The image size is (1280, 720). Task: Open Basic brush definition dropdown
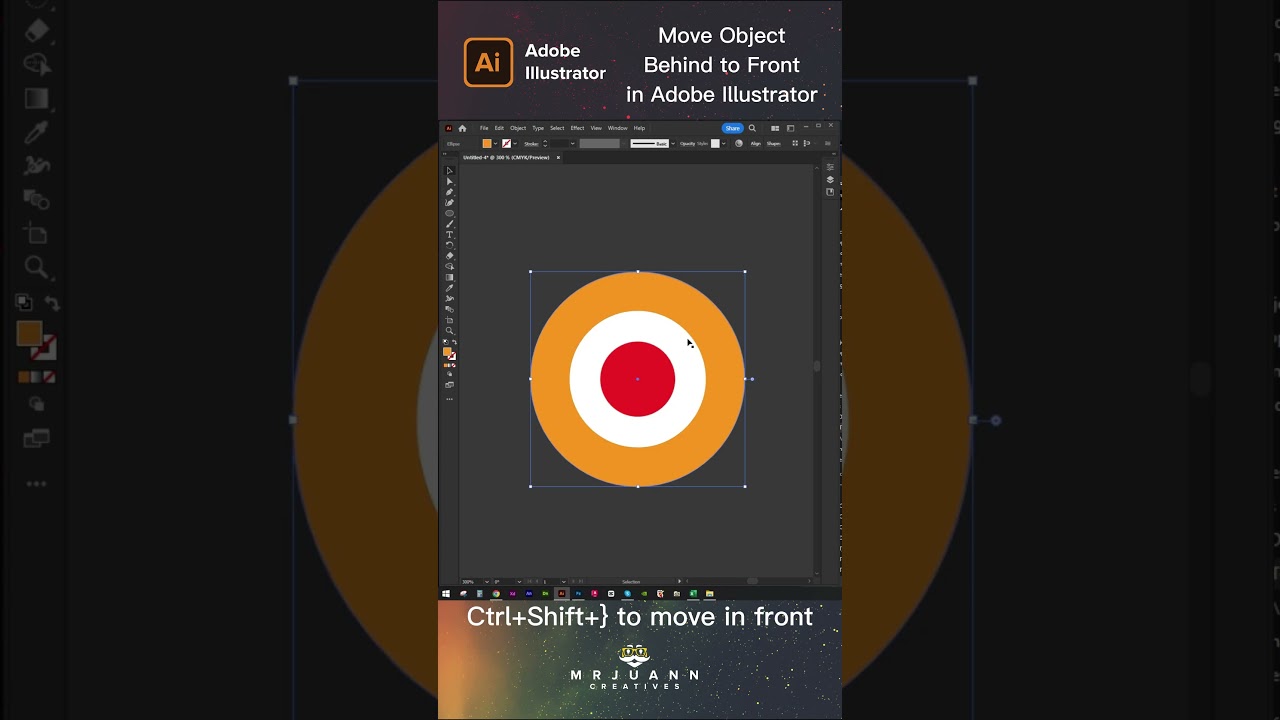673,144
